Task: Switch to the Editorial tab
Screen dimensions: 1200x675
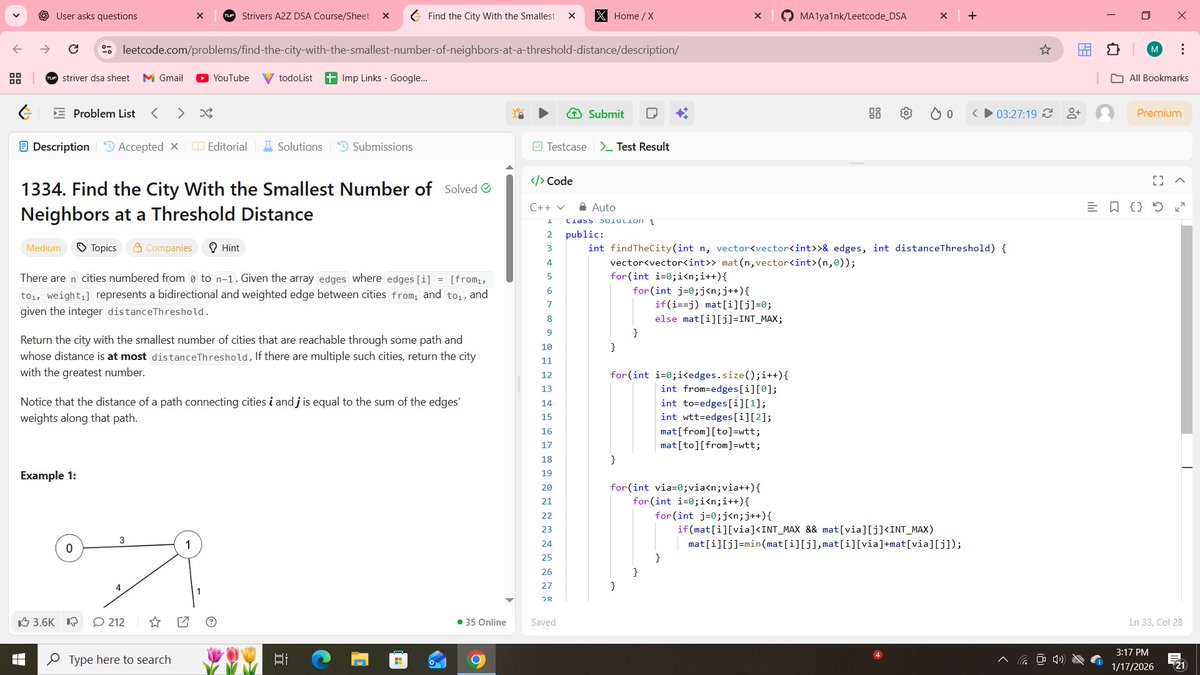Action: click(x=219, y=146)
